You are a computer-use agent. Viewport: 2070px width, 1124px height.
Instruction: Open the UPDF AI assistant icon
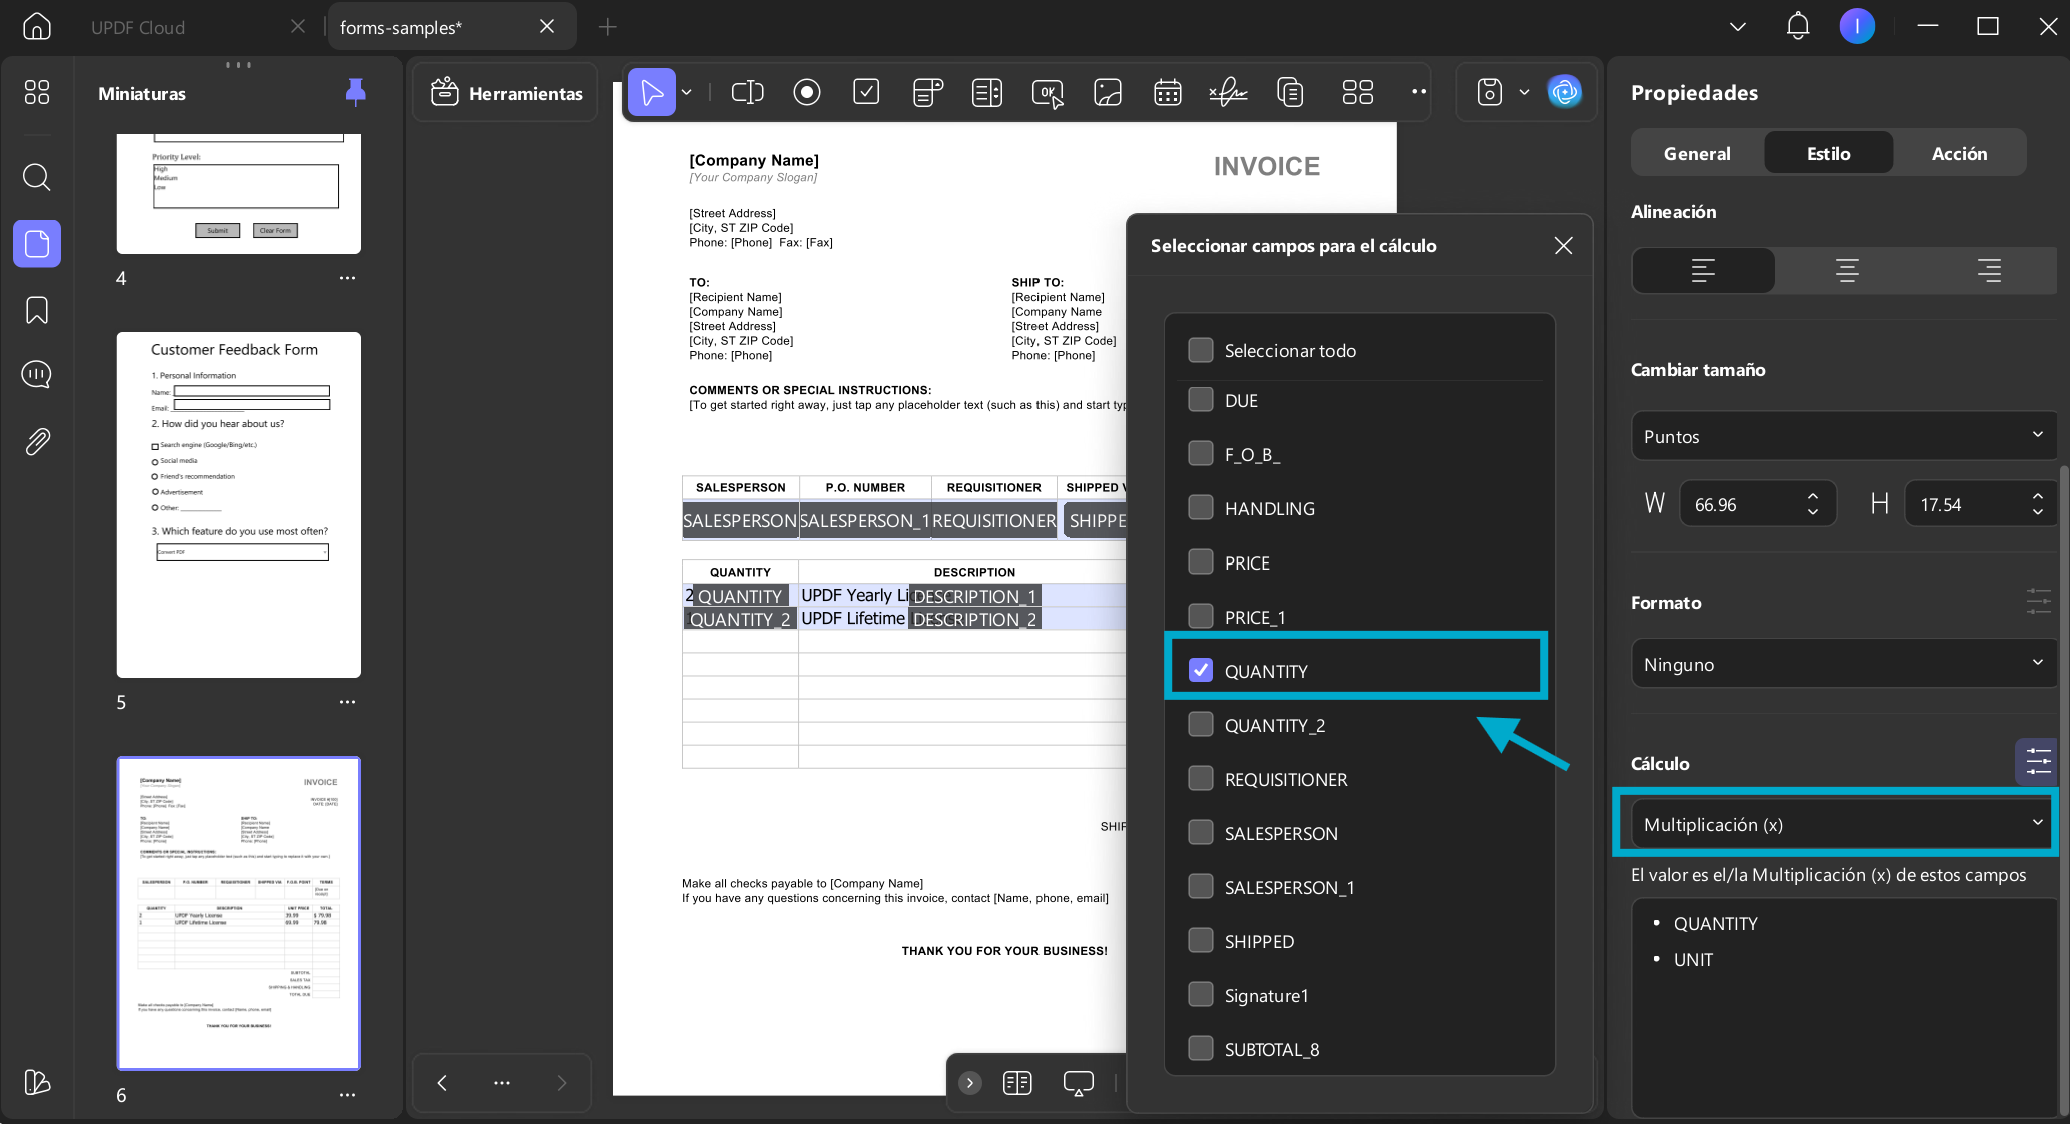pyautogui.click(x=1565, y=92)
